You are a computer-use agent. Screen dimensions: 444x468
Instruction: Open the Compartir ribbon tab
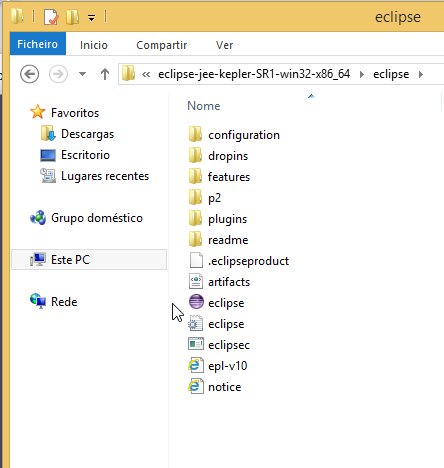161,45
